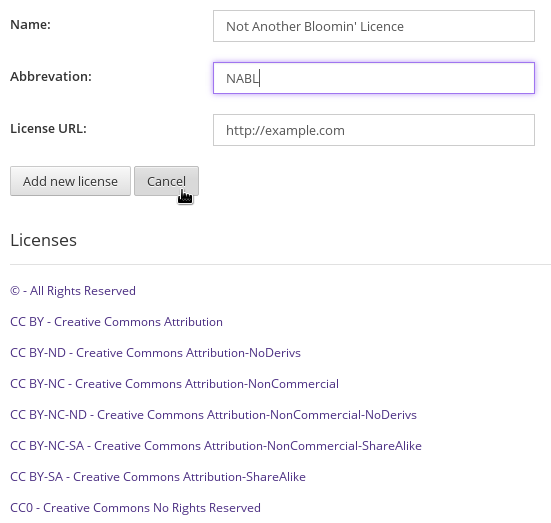The height and width of the screenshot is (523, 551).
Task: Open the CC0 No Rights Reserved license
Action: pyautogui.click(x=135, y=508)
